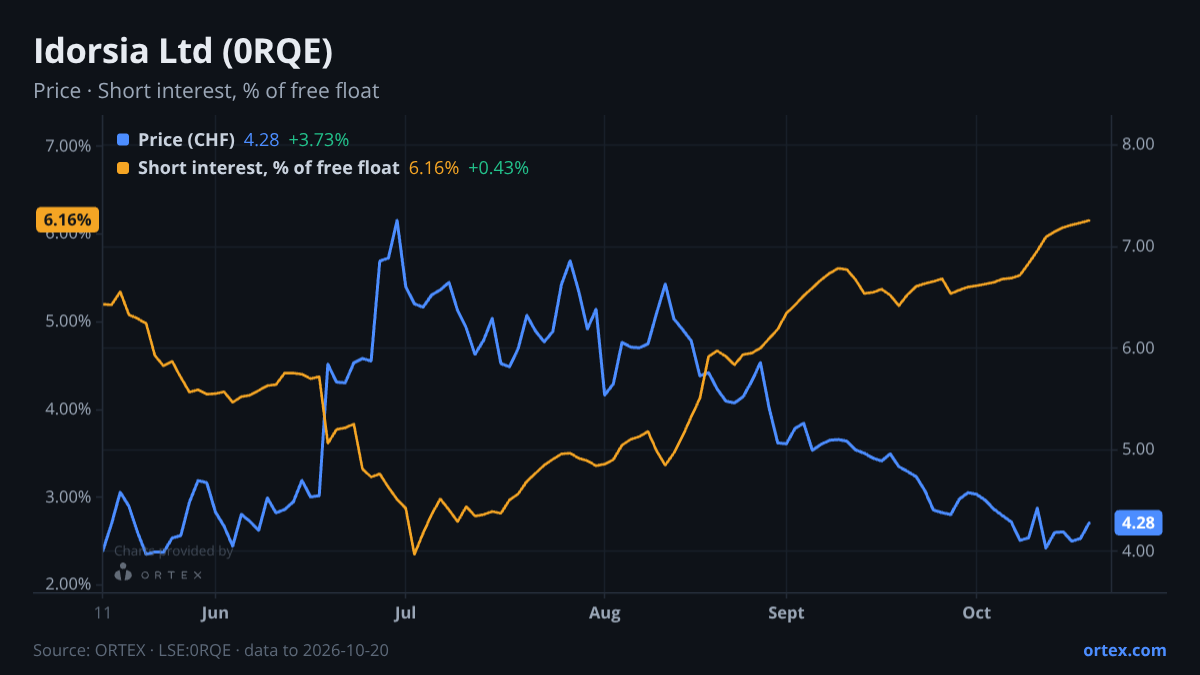This screenshot has width=1200, height=675.
Task: Click the 3.00% left axis label
Action: 68,497
